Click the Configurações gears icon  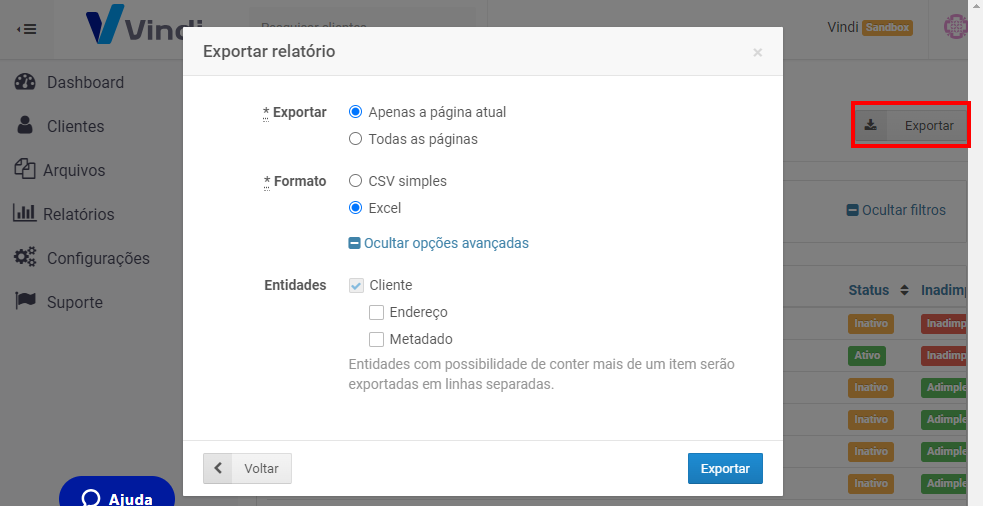(x=25, y=258)
